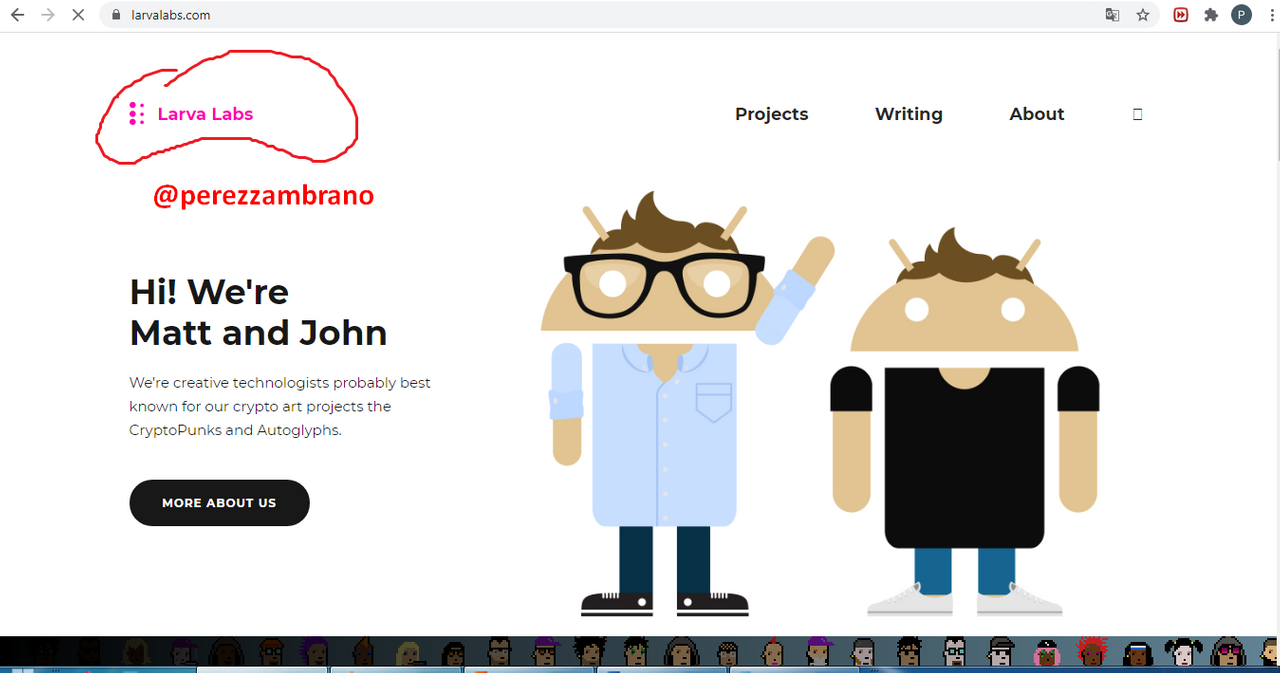
Task: Click the "CryptoPunks and Autoglyphs." text line
Action: pyautogui.click(x=235, y=431)
